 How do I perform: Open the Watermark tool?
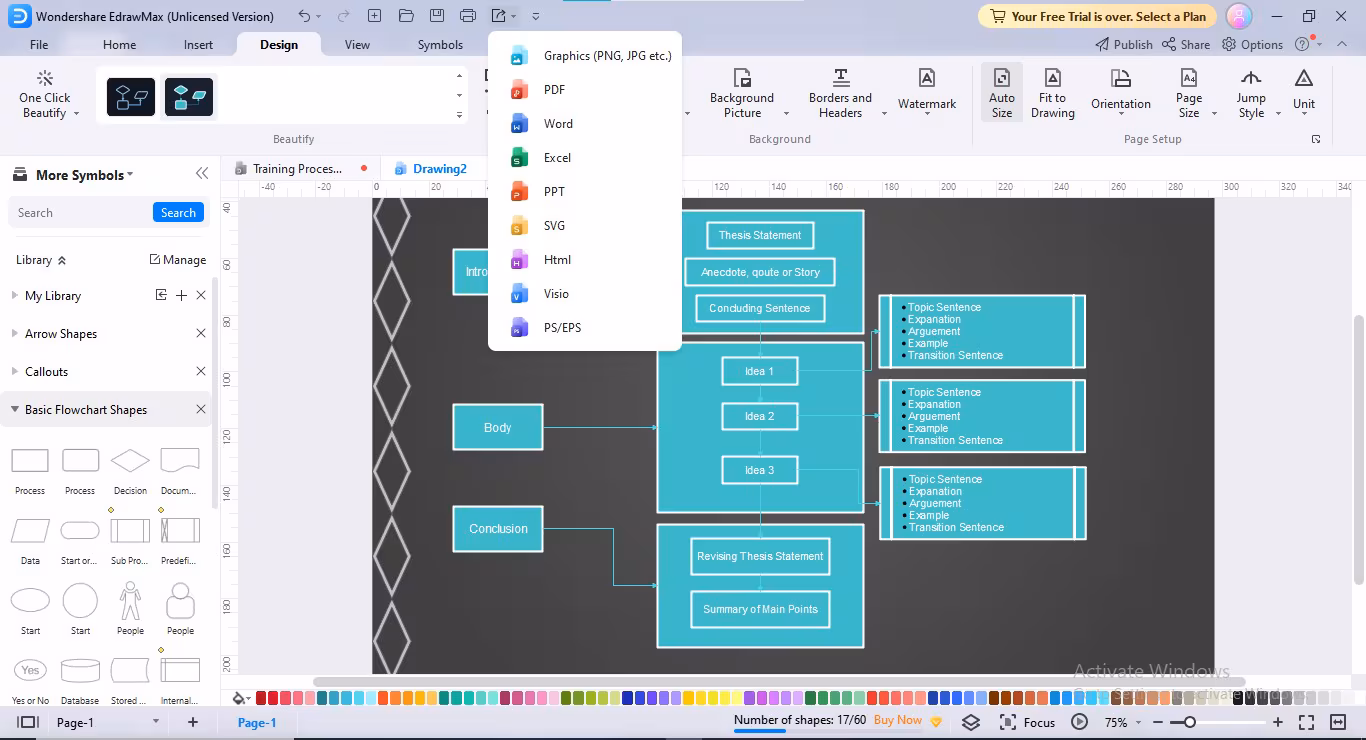(x=927, y=89)
